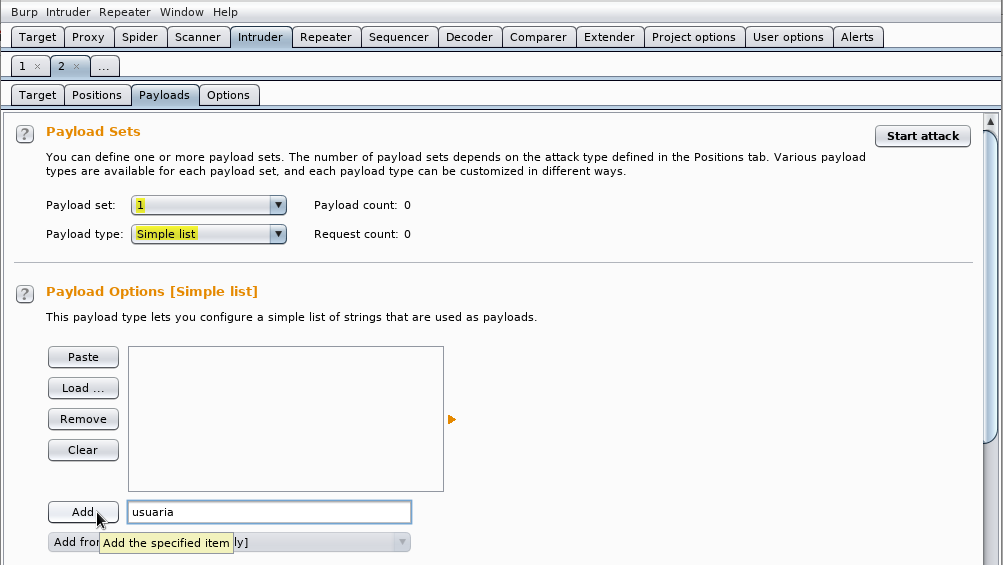The height and width of the screenshot is (565, 1003).
Task: Open the Repeater main tab
Action: 326,37
